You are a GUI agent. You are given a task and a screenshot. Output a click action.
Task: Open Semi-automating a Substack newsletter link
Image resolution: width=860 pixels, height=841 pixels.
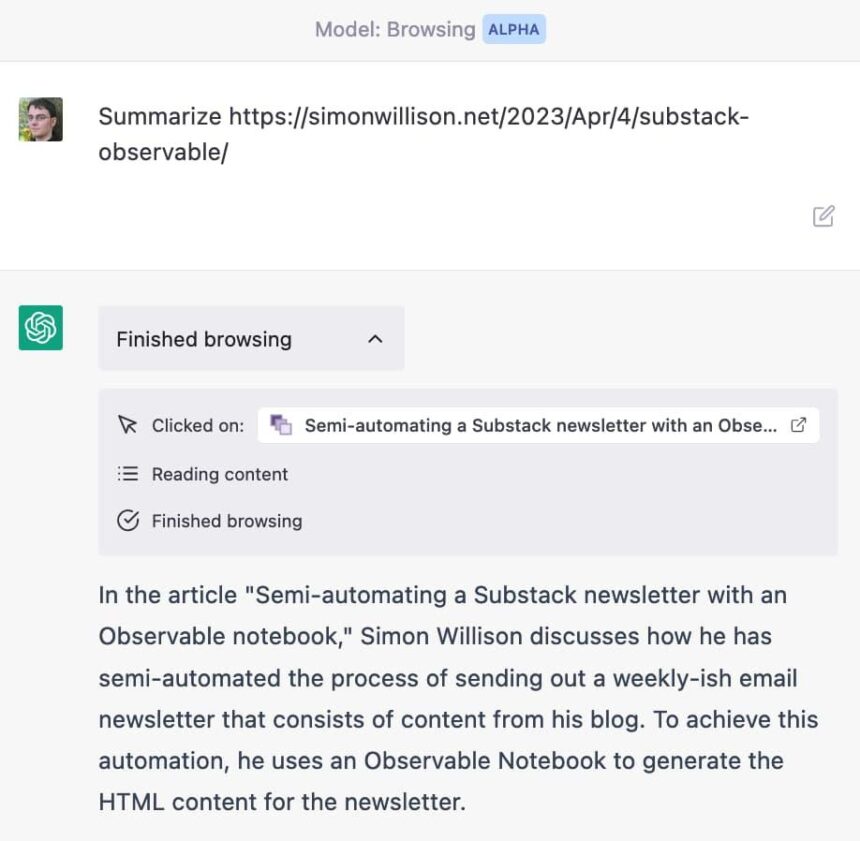539,425
